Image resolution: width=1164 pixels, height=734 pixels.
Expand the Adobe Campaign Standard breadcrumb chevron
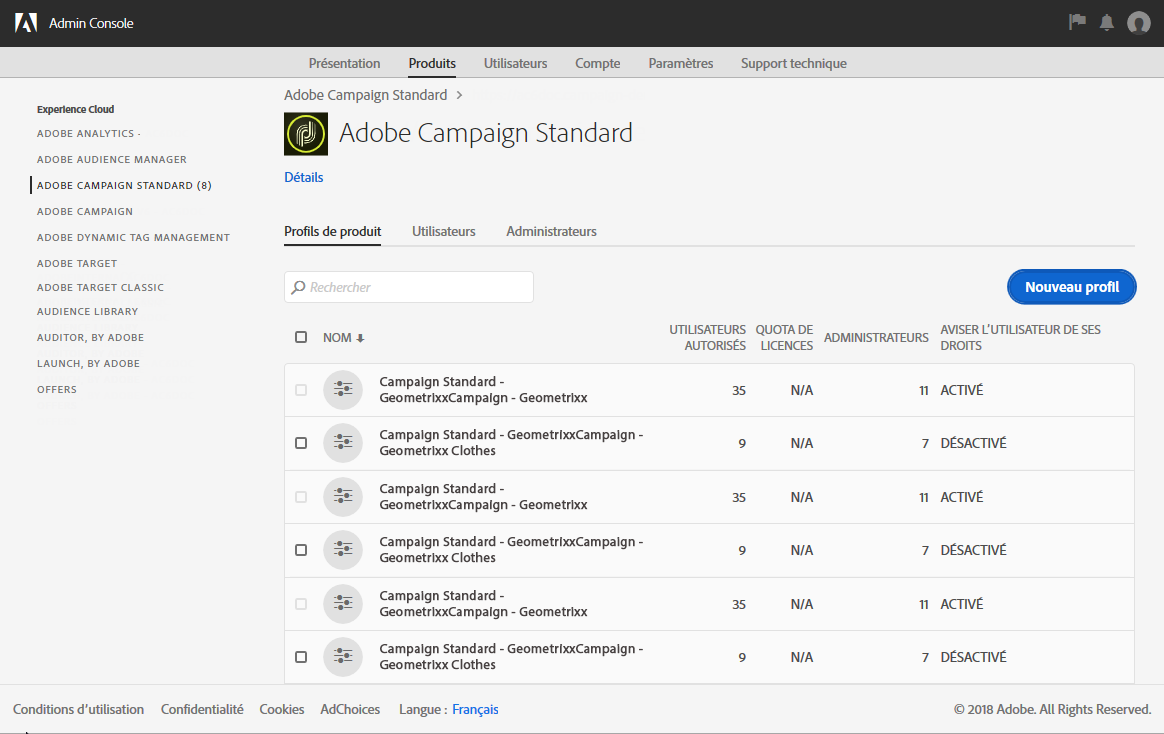point(459,95)
